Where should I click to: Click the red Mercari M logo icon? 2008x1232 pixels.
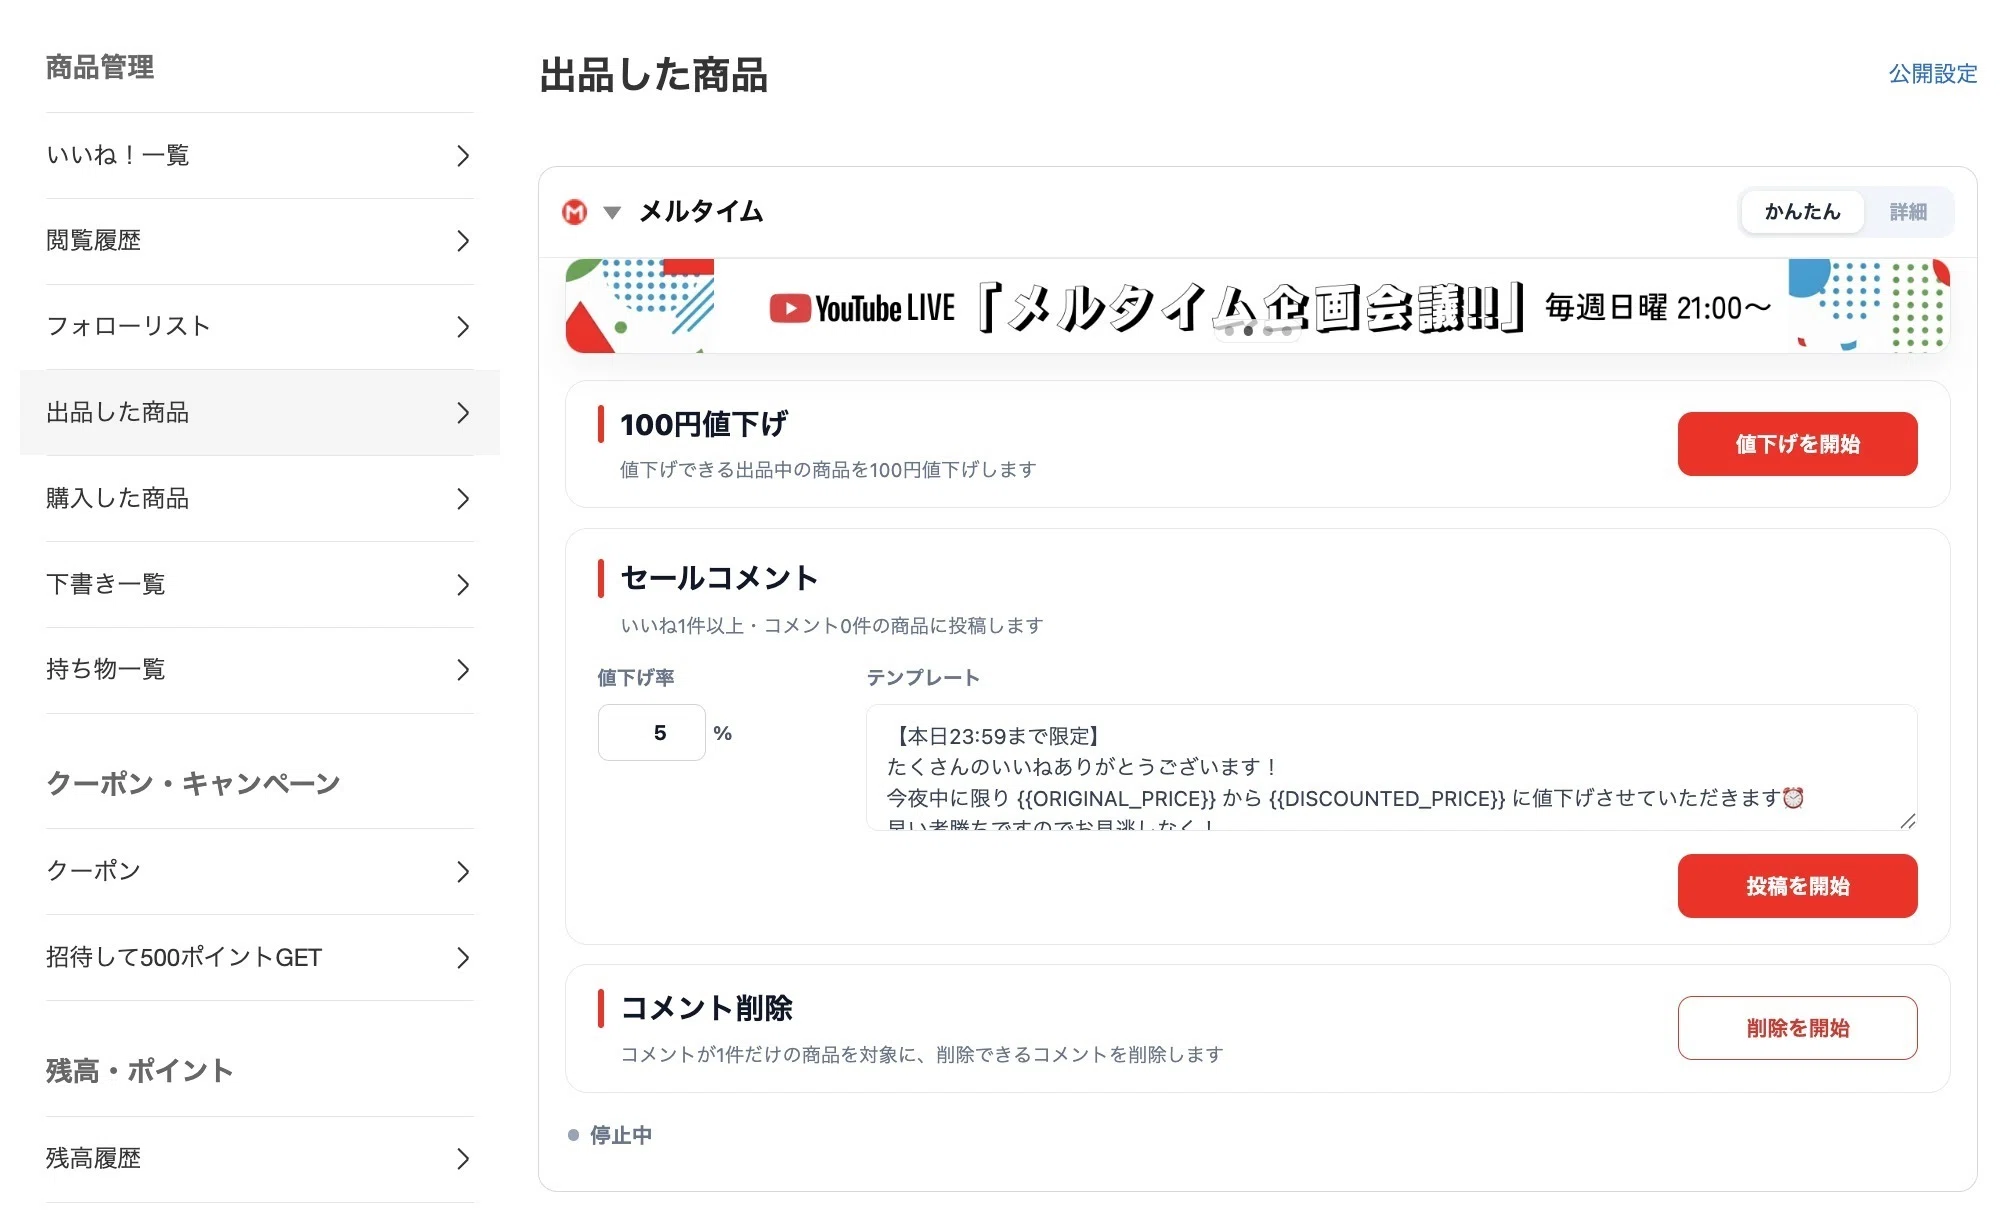(574, 212)
